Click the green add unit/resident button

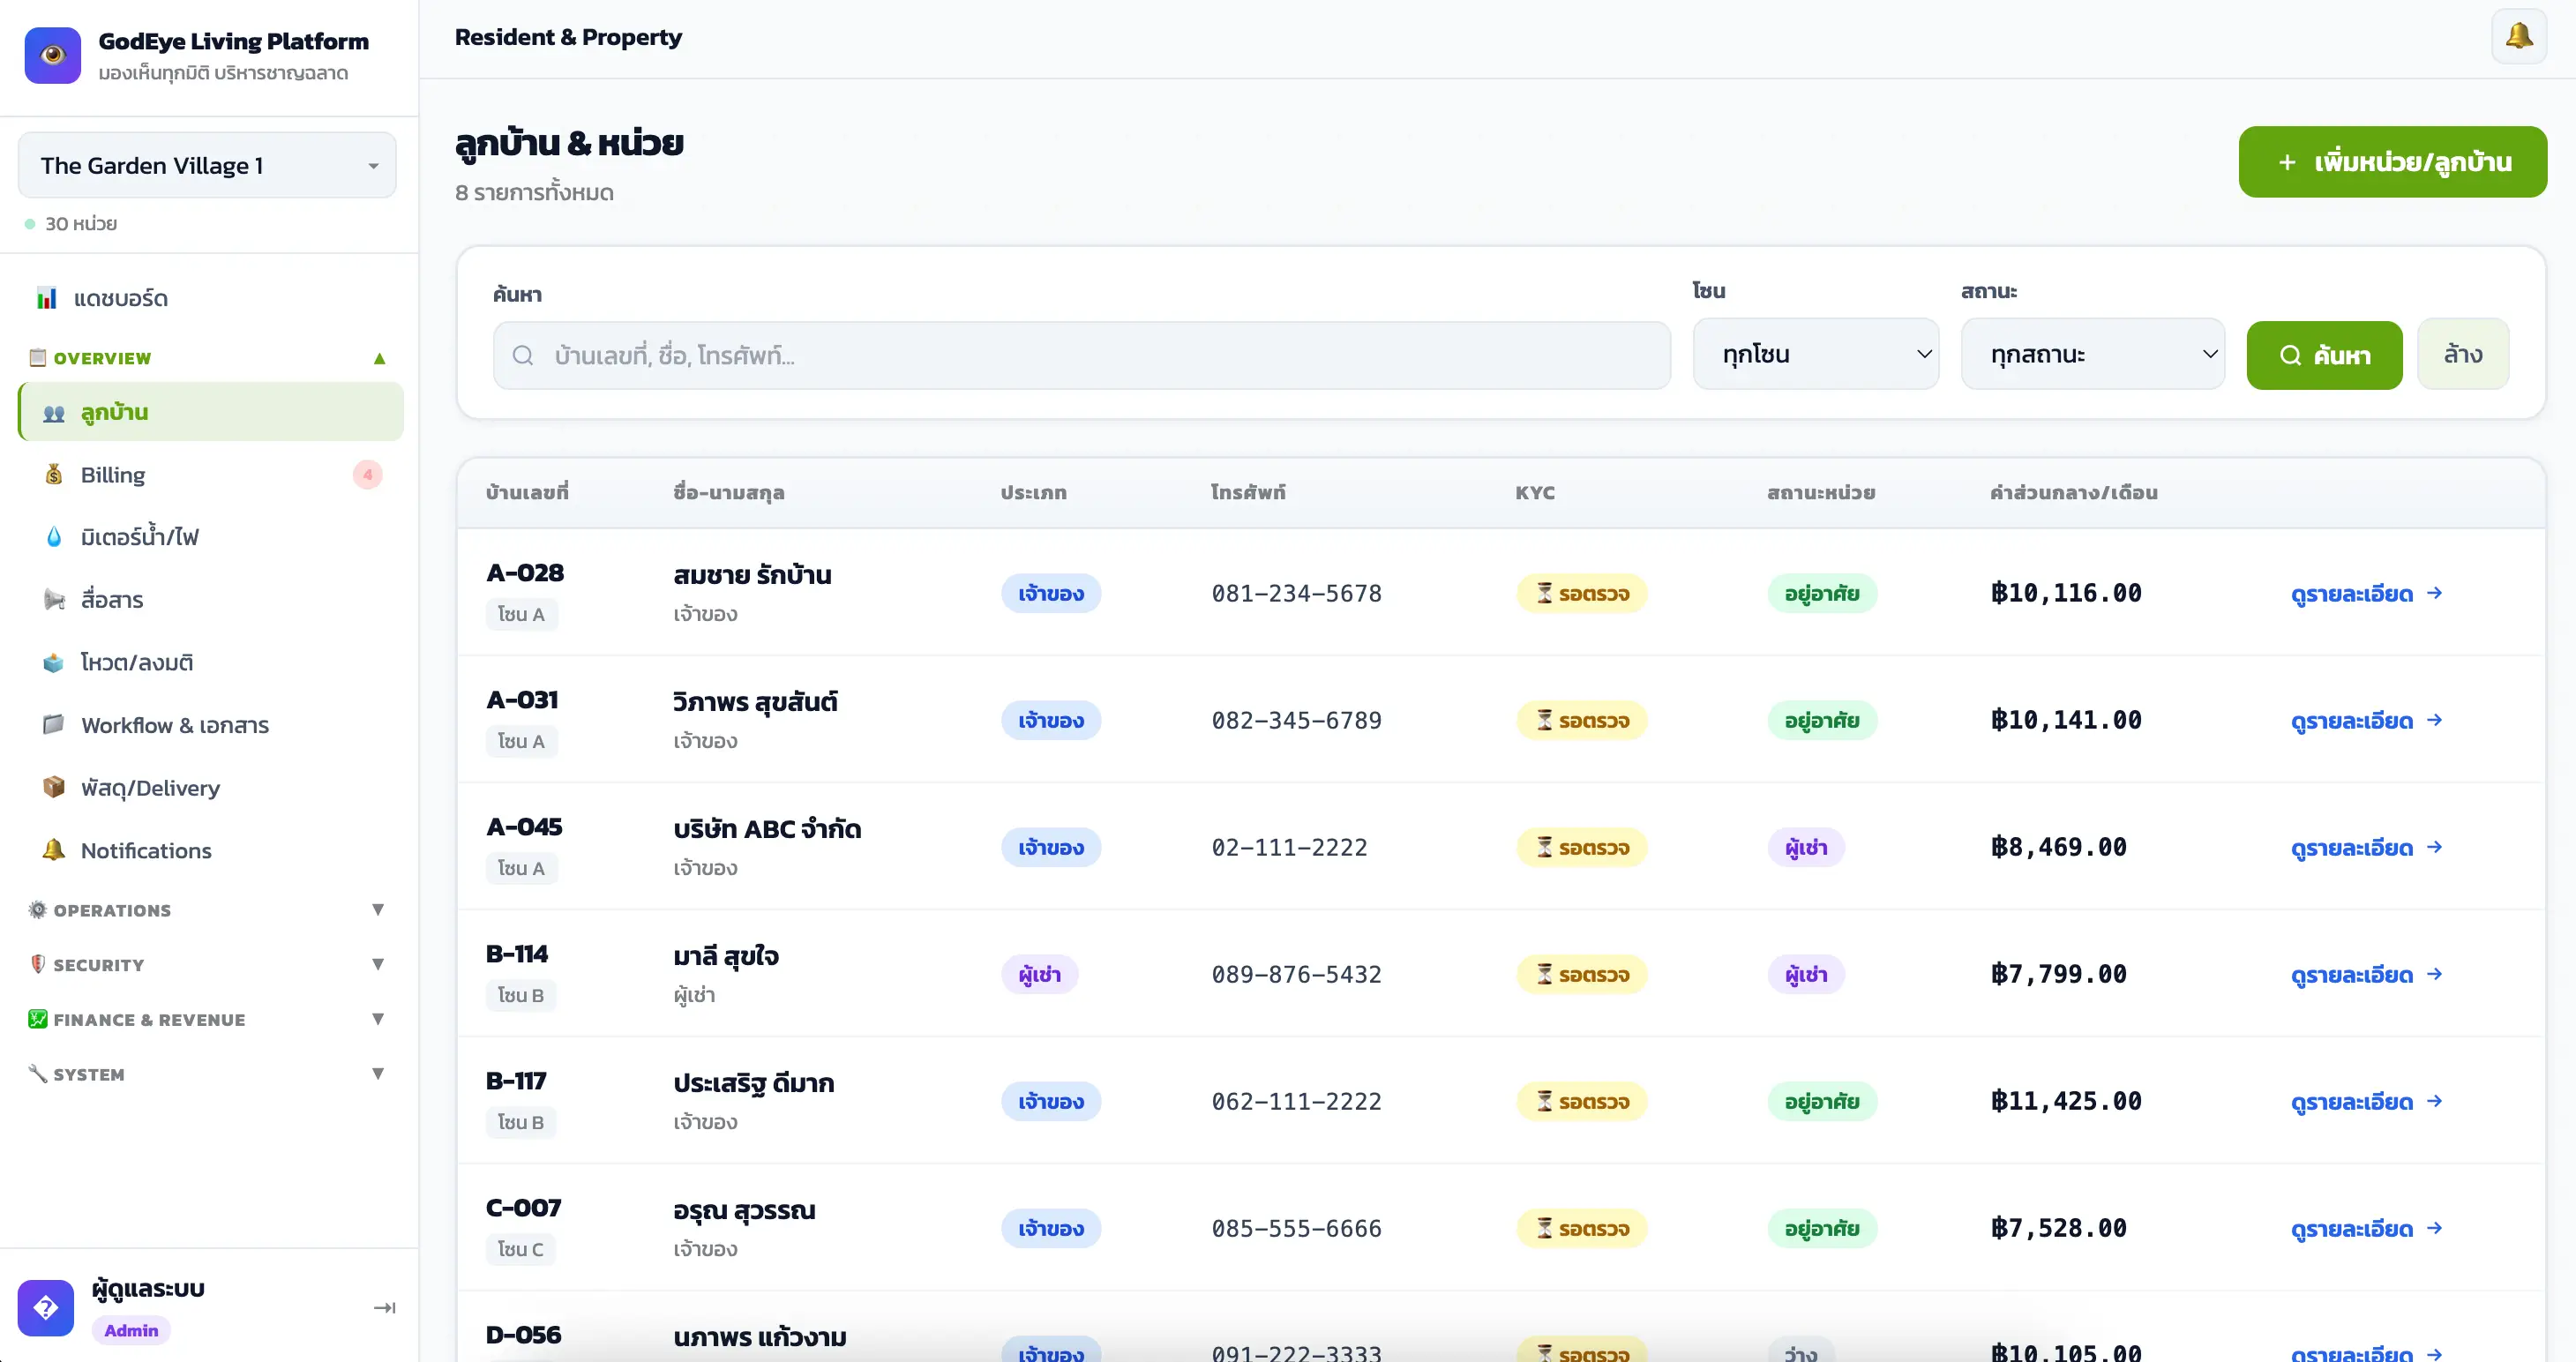[2392, 162]
